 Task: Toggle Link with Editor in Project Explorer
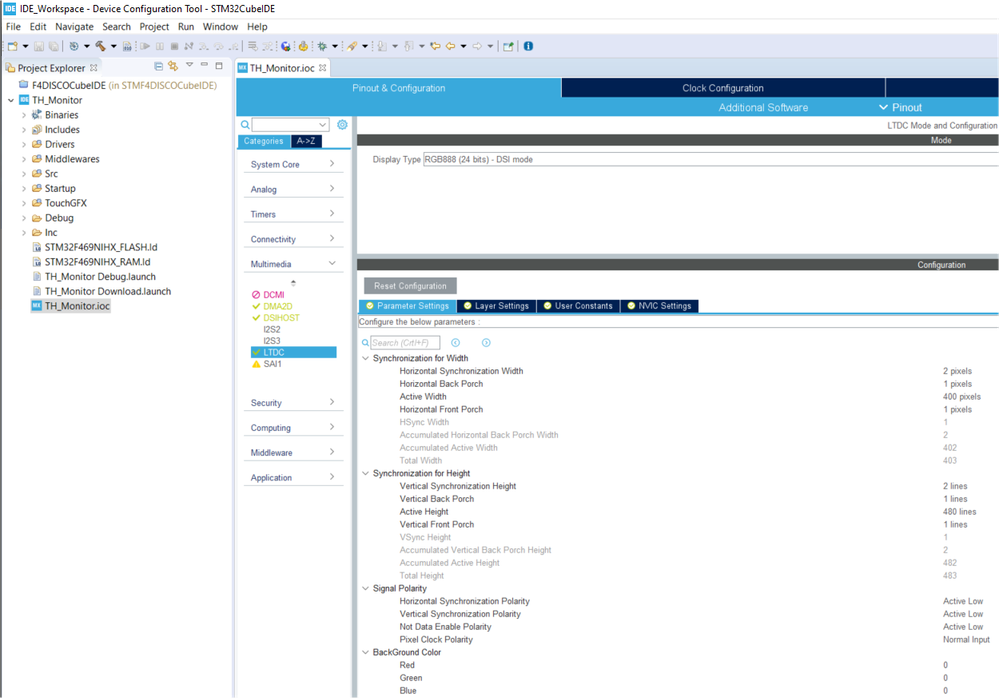[173, 66]
